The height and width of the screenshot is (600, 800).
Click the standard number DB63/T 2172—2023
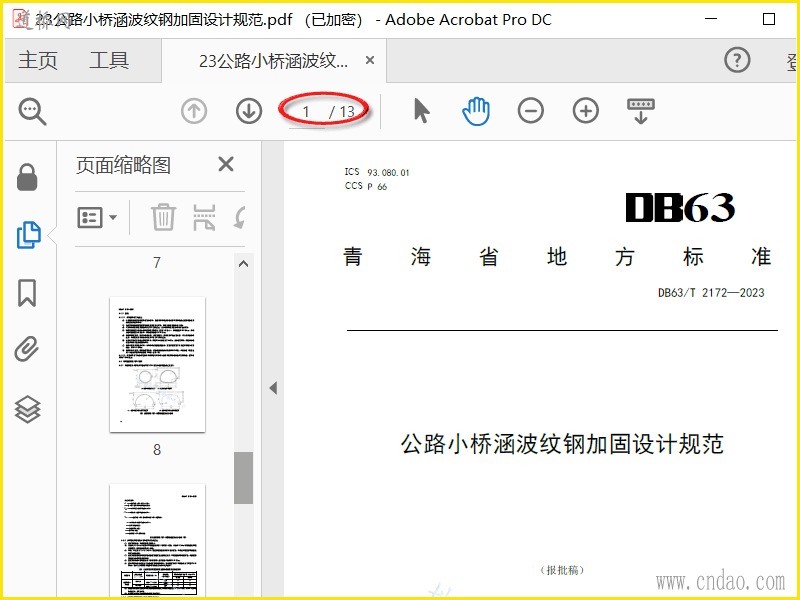pos(711,292)
